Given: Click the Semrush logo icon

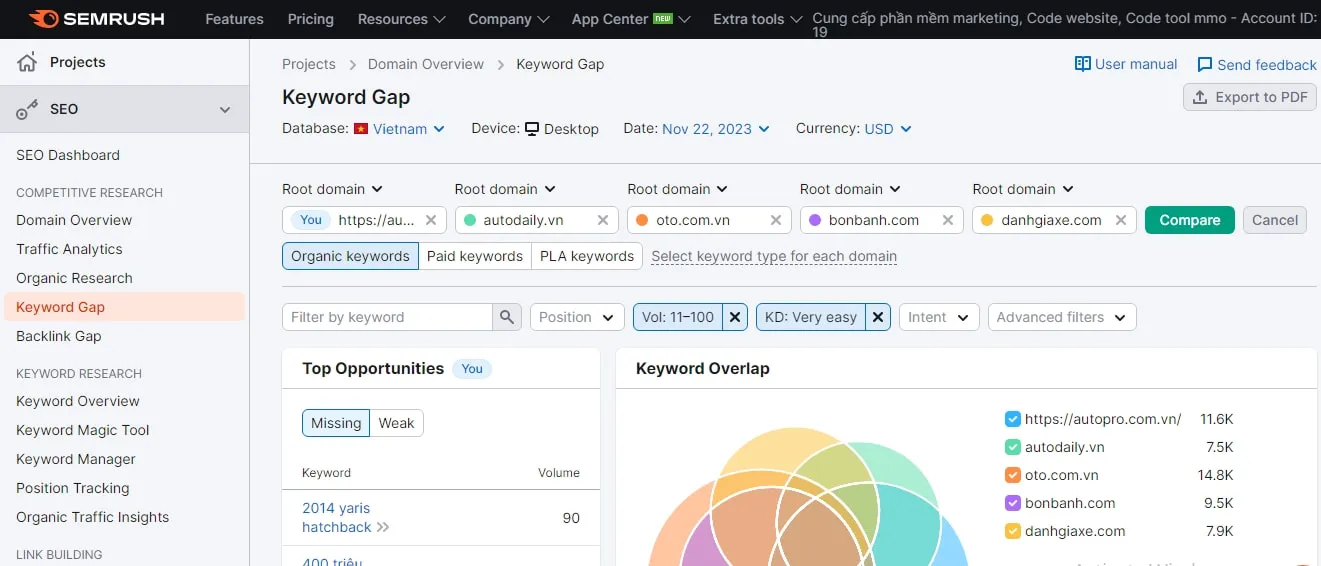Looking at the screenshot, I should click(x=43, y=19).
